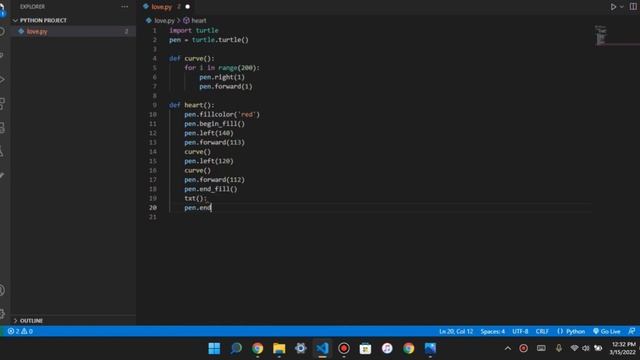This screenshot has height=360, width=640.
Task: Click the VS Code taskbar icon
Action: coord(322,348)
